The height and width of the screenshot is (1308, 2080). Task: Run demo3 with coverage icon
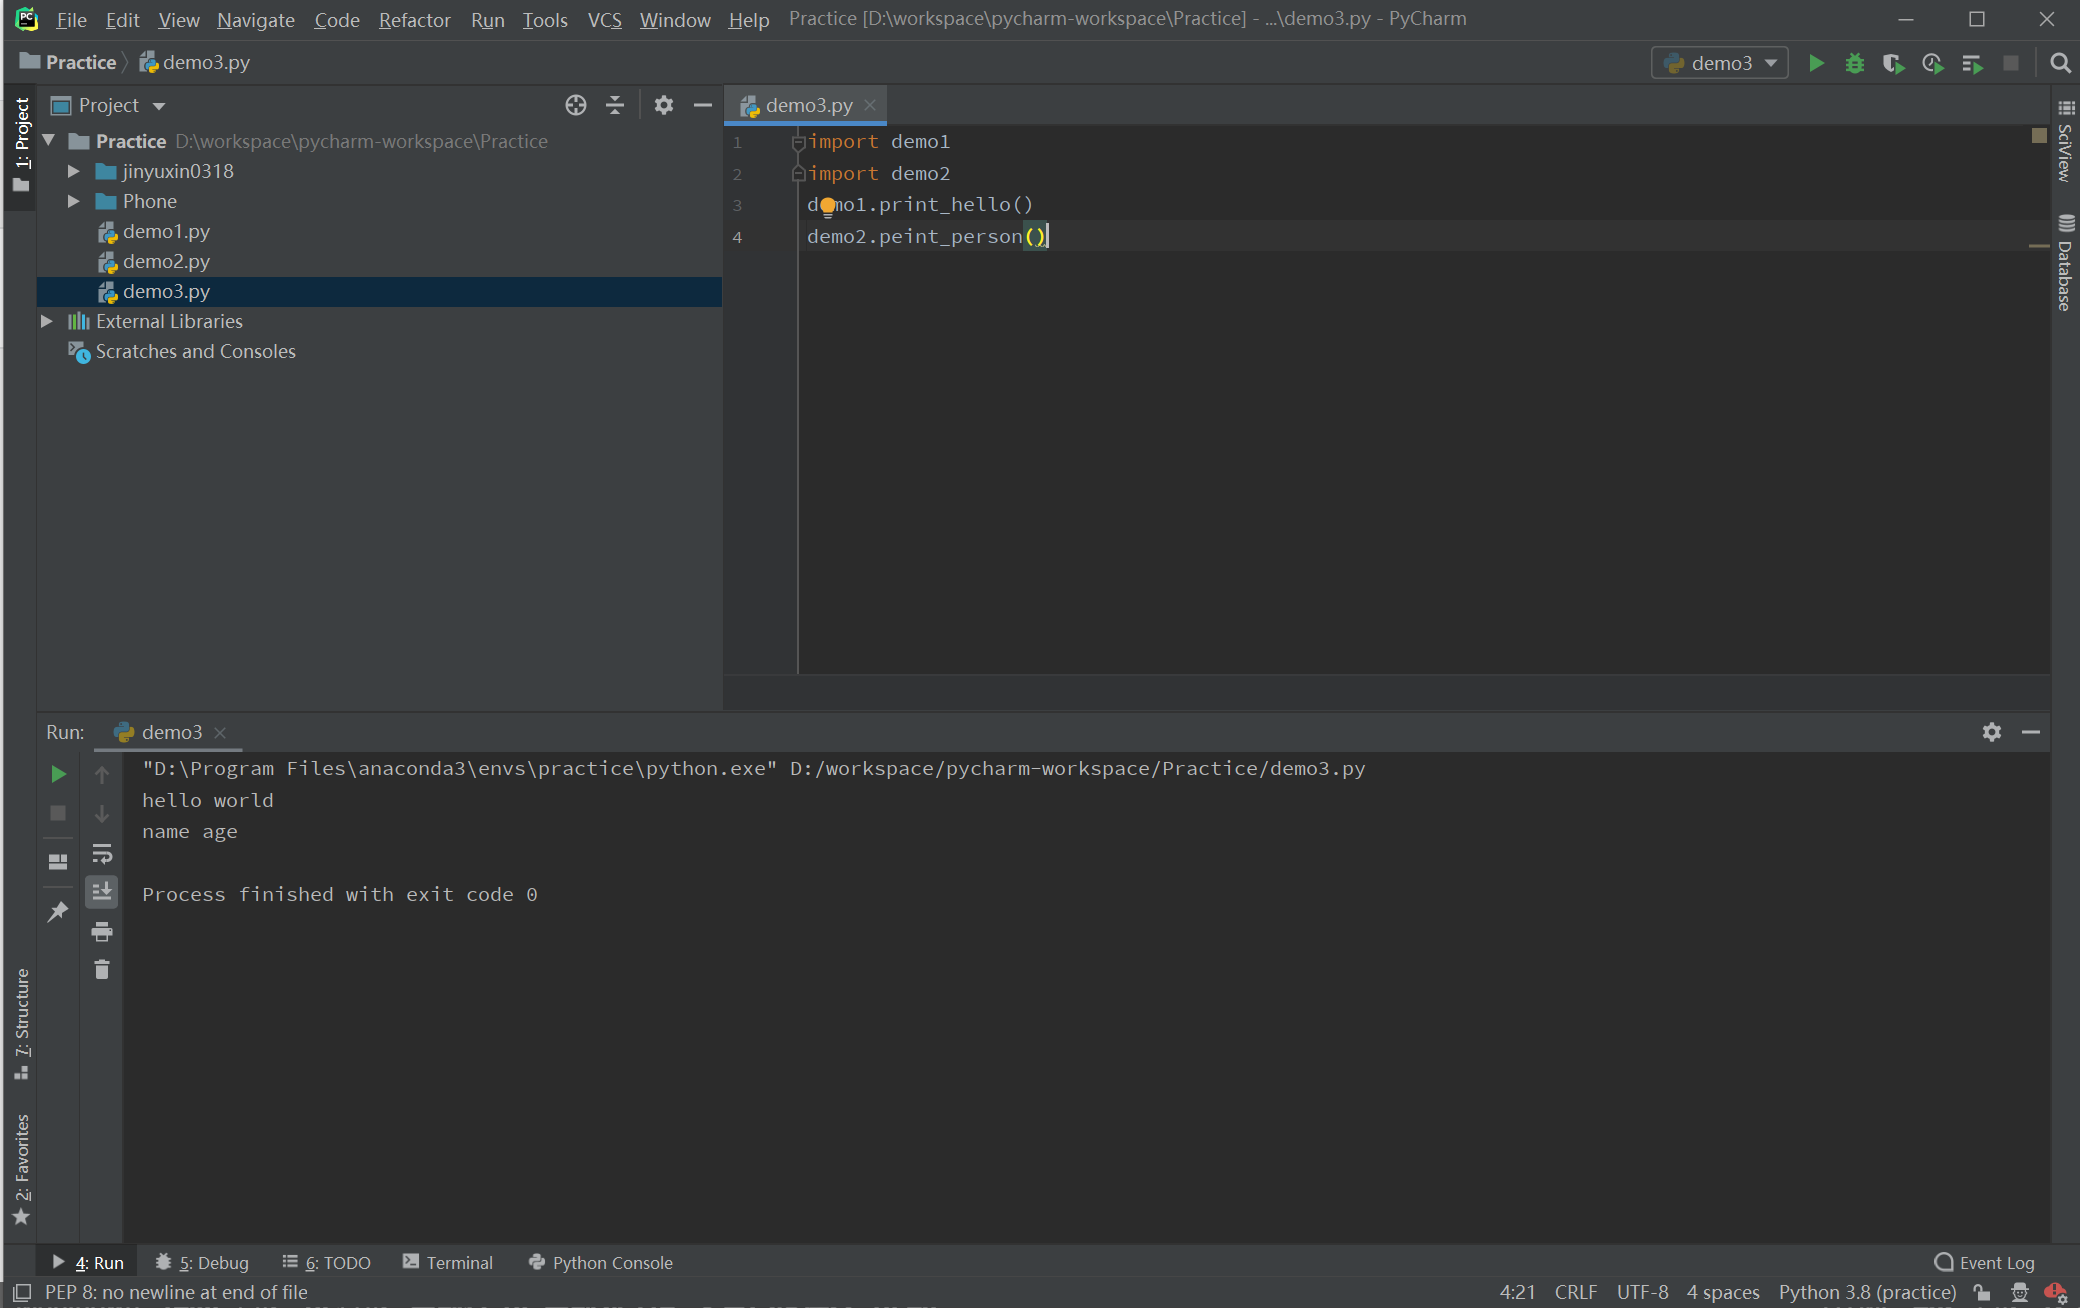[1892, 63]
